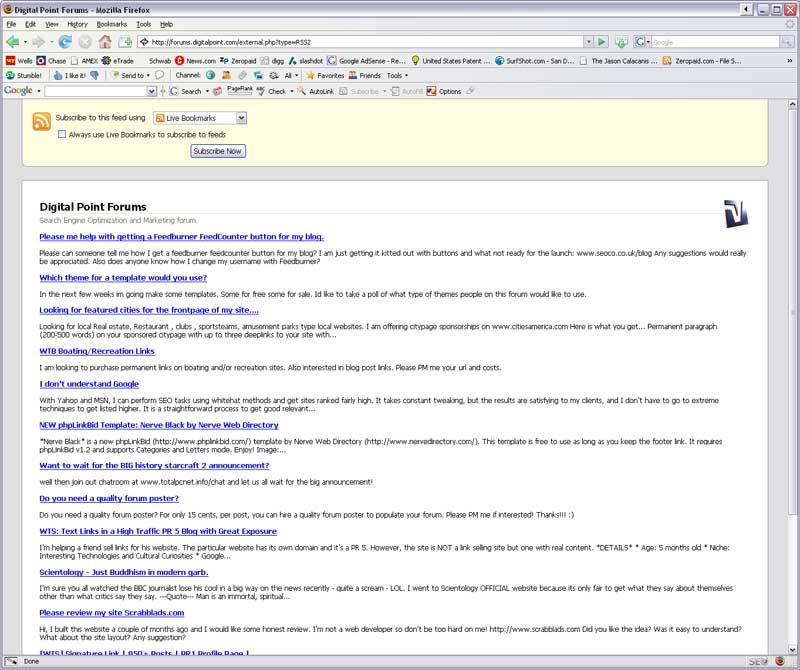The height and width of the screenshot is (670, 800).
Task: Click the SEO status bar indicator
Action: (x=758, y=661)
